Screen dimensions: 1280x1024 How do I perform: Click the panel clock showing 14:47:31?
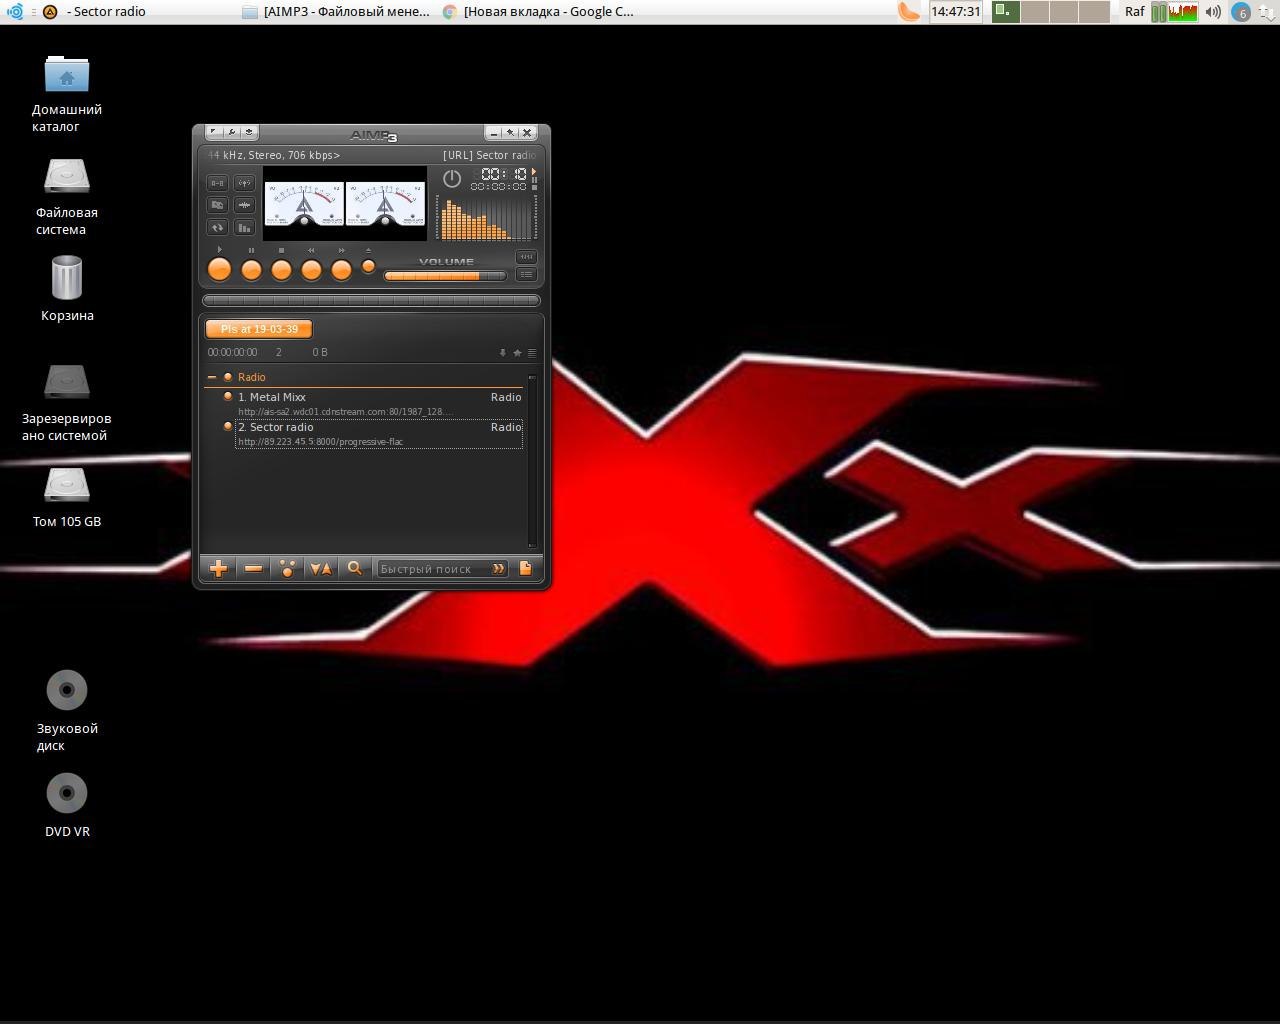coord(955,12)
